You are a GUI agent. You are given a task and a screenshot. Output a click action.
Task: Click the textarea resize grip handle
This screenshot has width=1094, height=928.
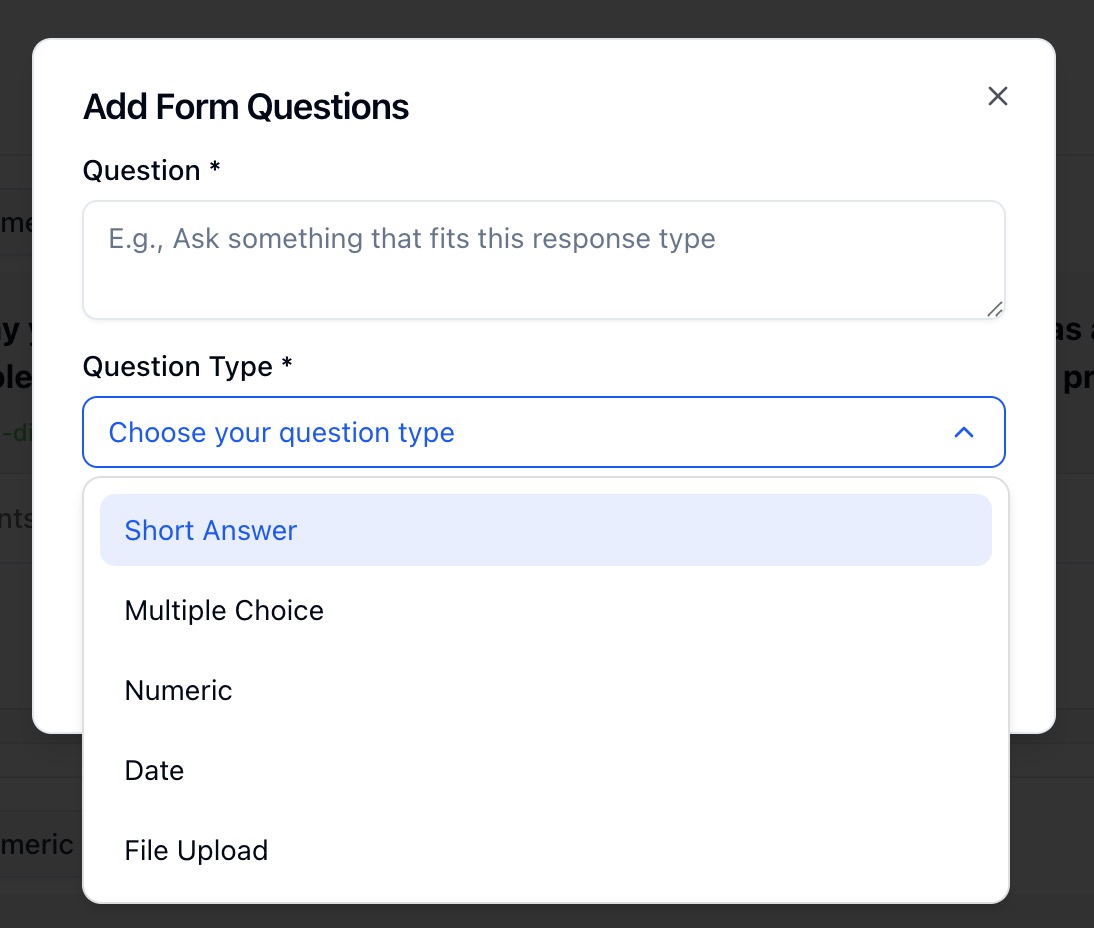pos(994,309)
